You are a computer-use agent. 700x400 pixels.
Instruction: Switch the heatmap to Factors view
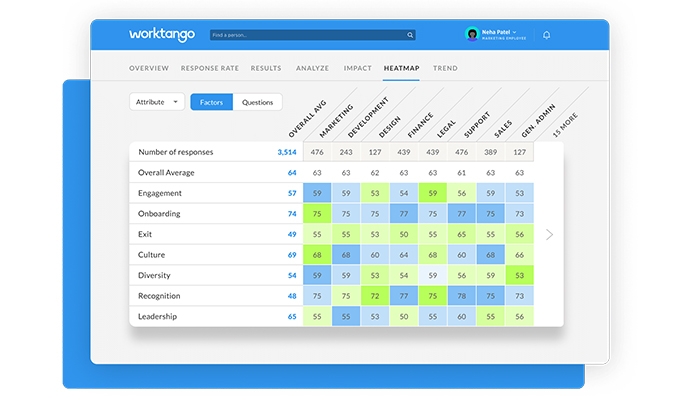(x=211, y=102)
